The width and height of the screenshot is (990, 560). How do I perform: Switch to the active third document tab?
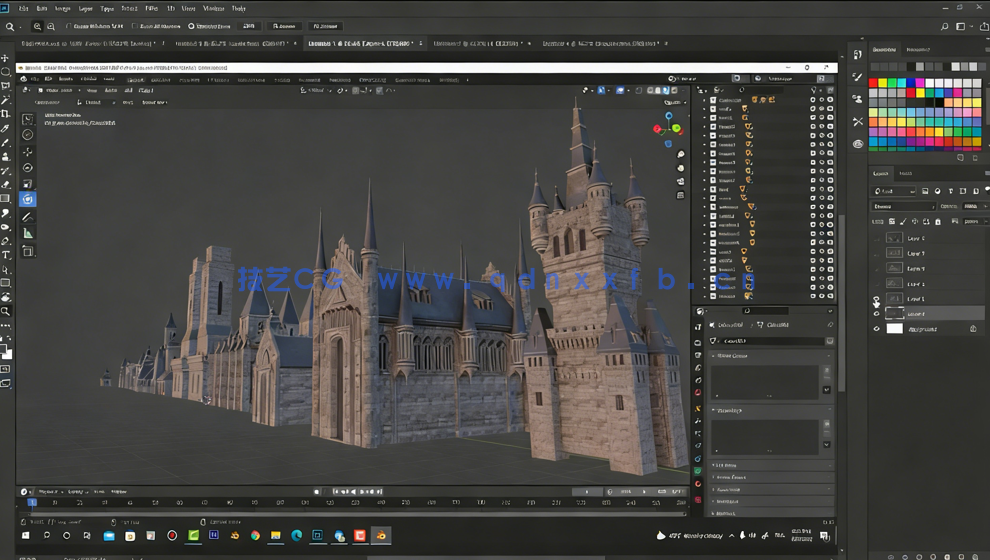click(365, 44)
